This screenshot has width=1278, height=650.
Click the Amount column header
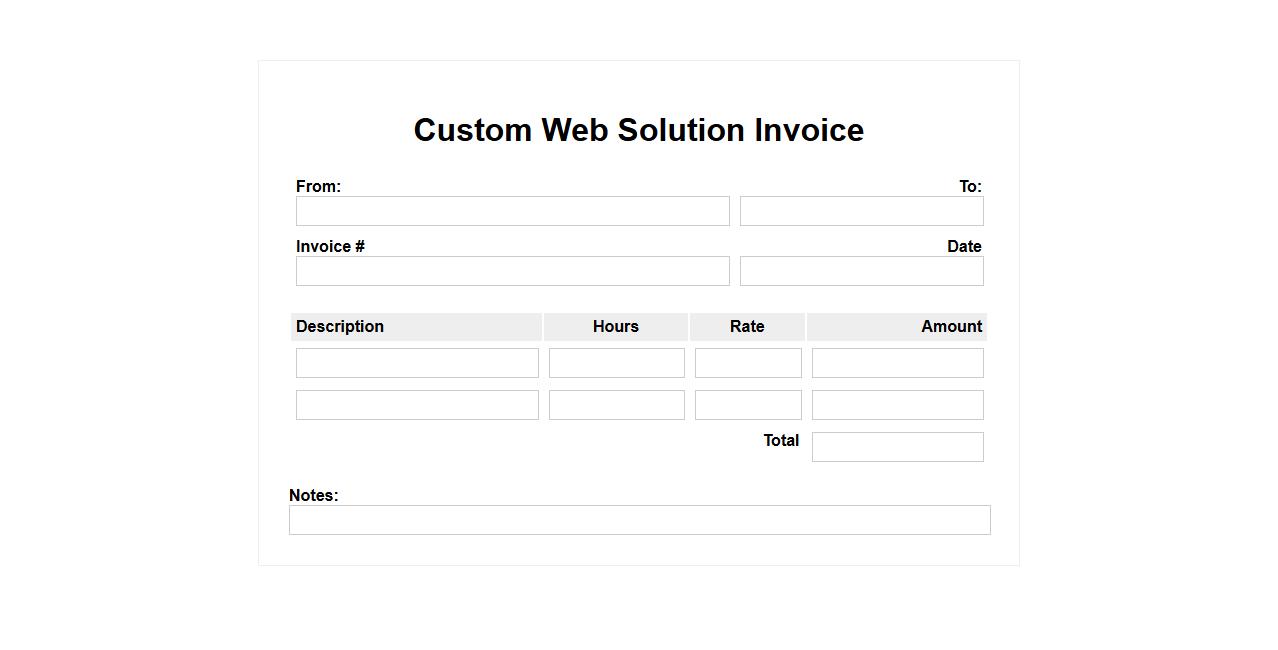pos(951,327)
